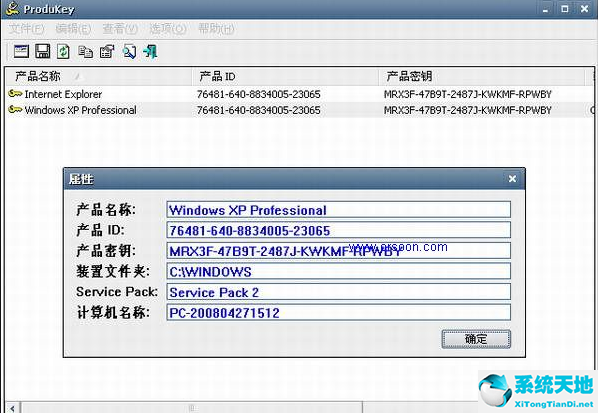This screenshot has width=598, height=413.
Task: Open the 文件(F) menu
Action: point(26,29)
